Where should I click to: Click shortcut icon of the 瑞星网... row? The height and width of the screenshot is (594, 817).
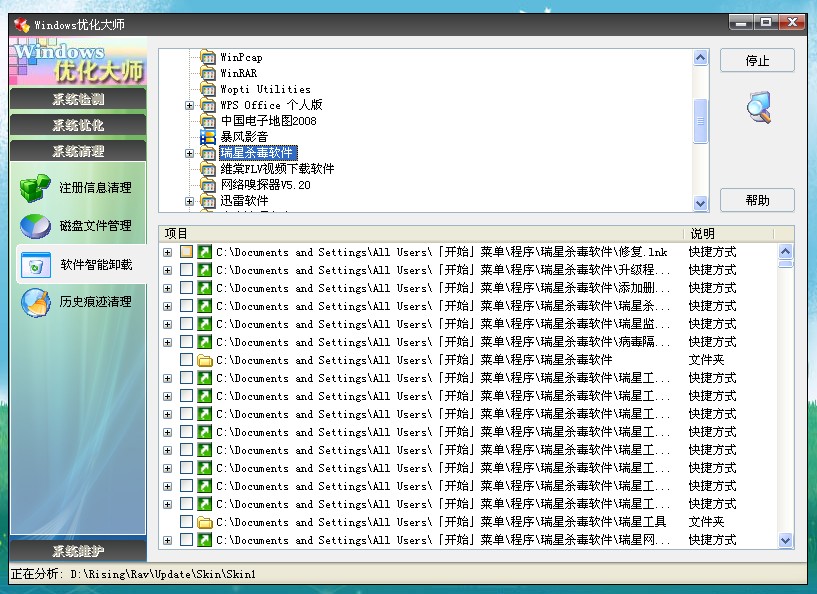[x=204, y=540]
